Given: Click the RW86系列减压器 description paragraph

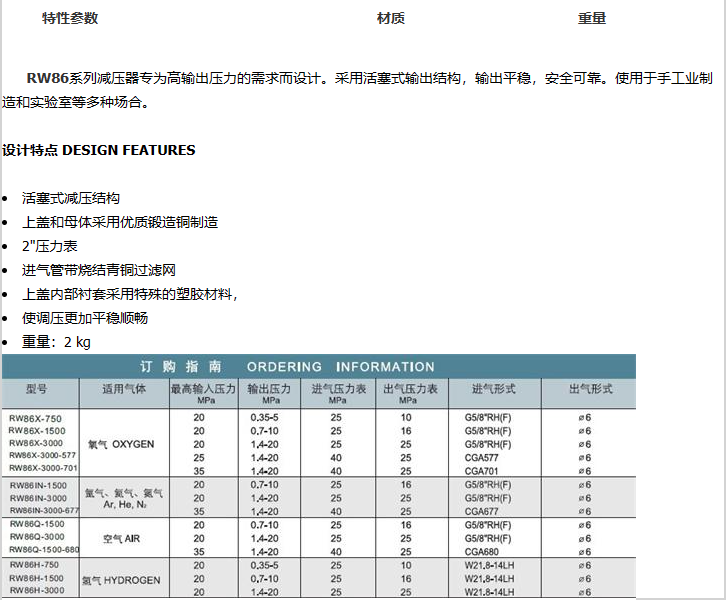Looking at the screenshot, I should pos(357,90).
